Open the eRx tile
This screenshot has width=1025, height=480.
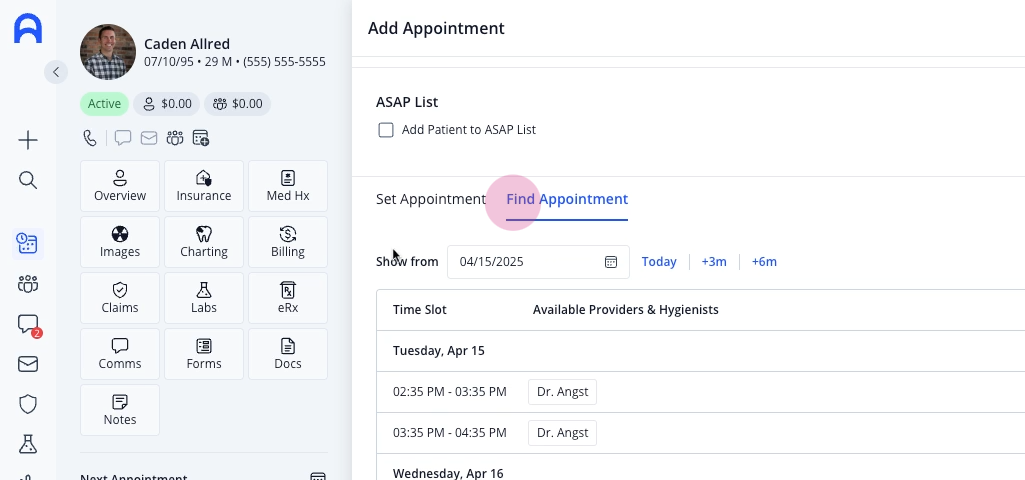tap(288, 298)
